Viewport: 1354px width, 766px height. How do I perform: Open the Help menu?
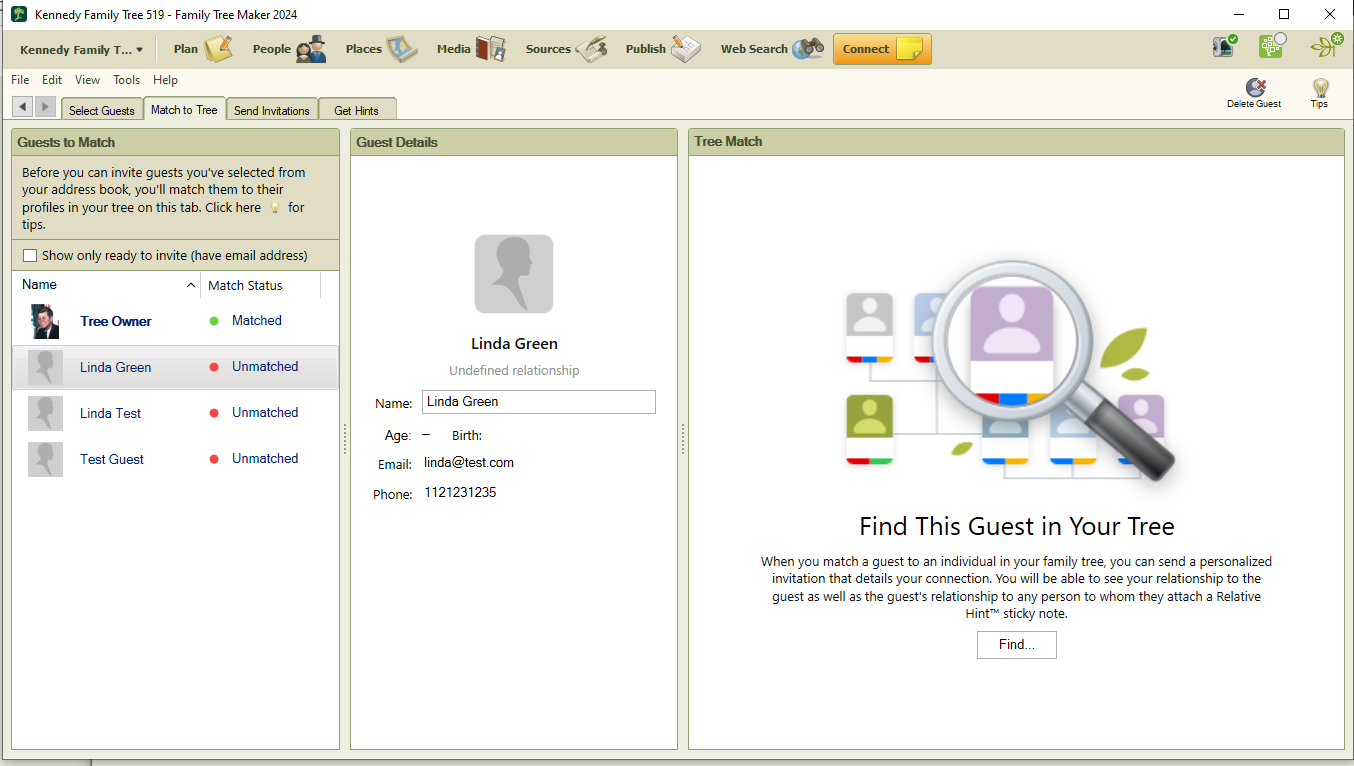click(x=166, y=80)
